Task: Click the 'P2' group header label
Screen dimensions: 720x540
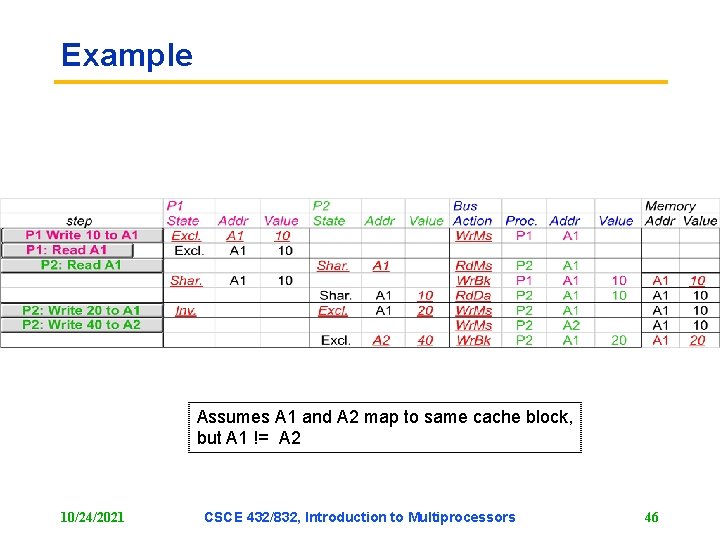Action: (321, 206)
